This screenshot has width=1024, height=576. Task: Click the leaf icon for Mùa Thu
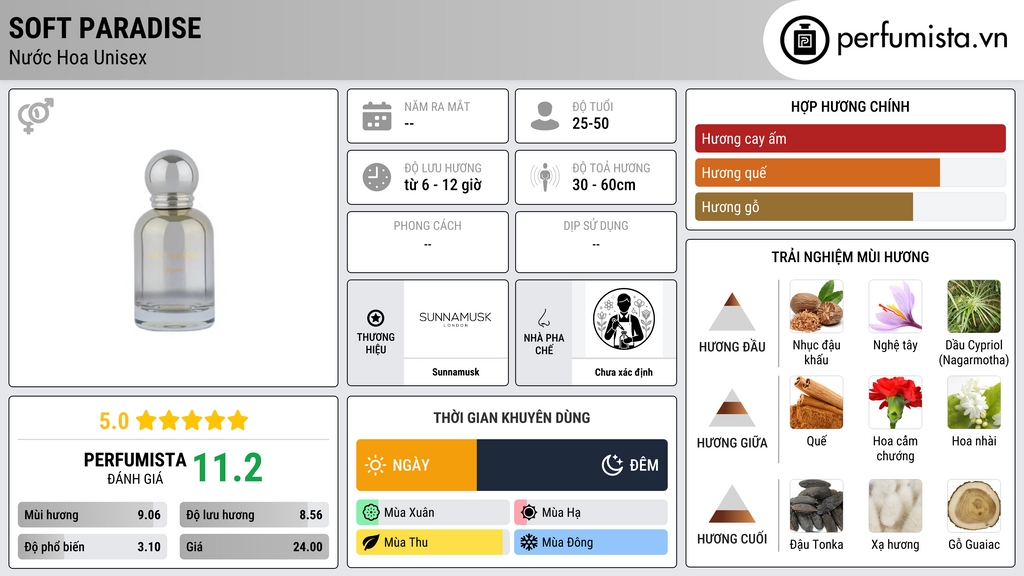(370, 542)
